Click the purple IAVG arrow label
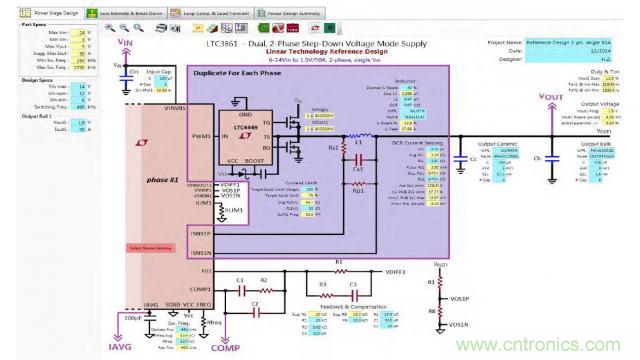The width and height of the screenshot is (640, 360). (120, 347)
